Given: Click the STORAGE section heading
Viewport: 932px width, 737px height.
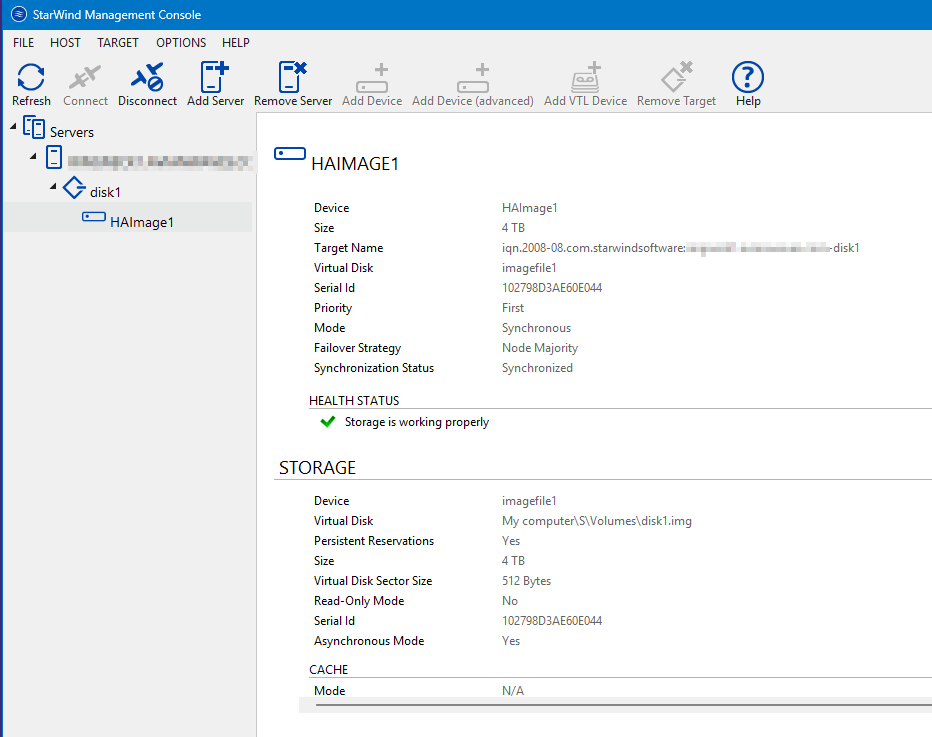Looking at the screenshot, I should pos(317,468).
